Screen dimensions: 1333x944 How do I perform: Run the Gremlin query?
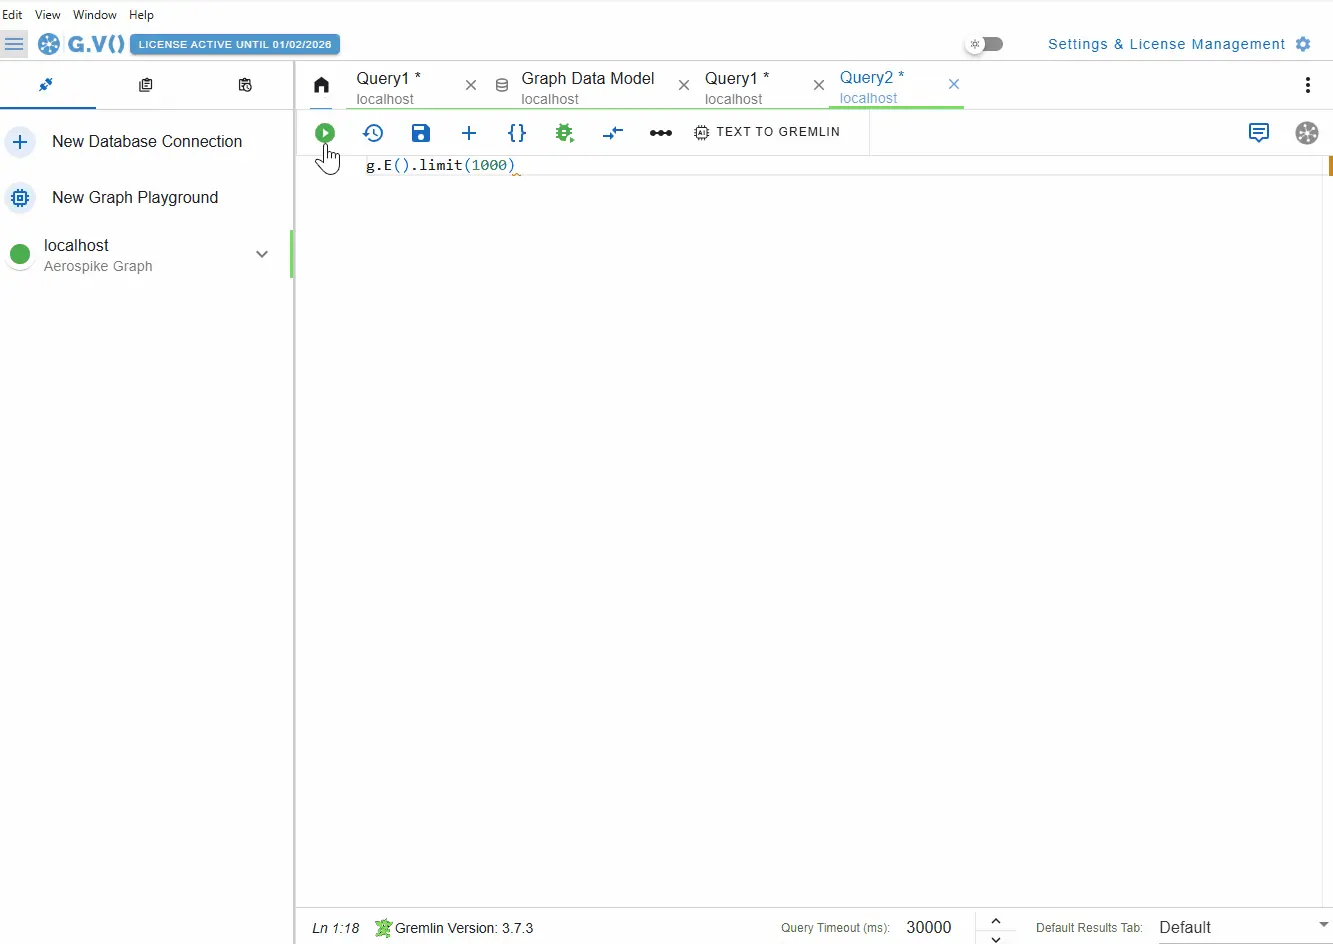click(325, 133)
